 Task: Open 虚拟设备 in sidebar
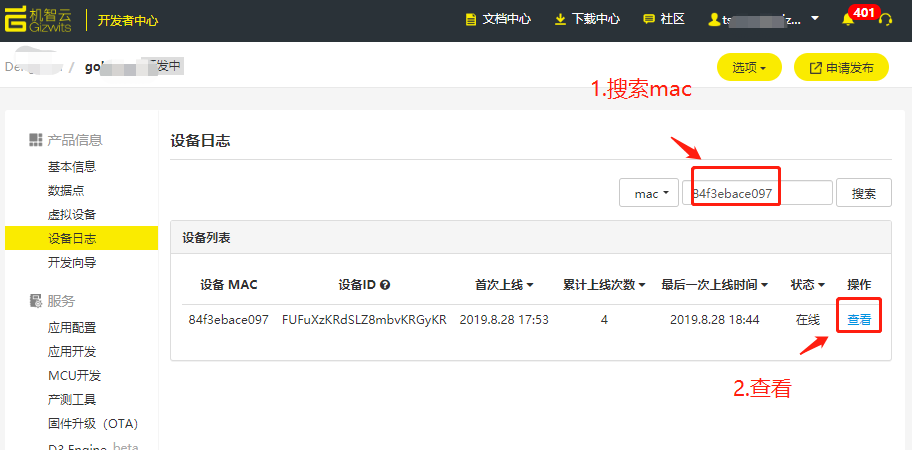point(72,215)
